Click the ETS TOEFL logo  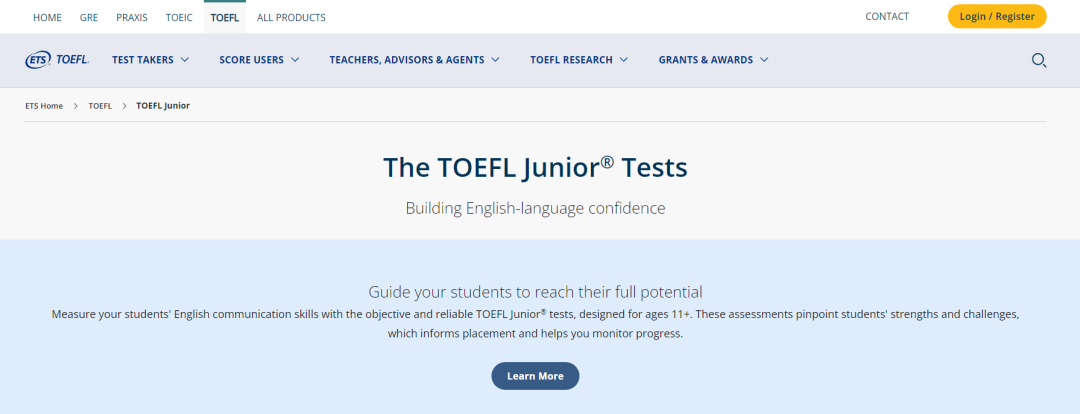click(57, 60)
